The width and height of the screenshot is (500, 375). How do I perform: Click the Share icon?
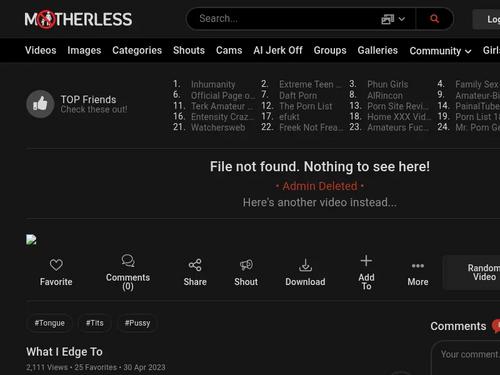coord(195,265)
